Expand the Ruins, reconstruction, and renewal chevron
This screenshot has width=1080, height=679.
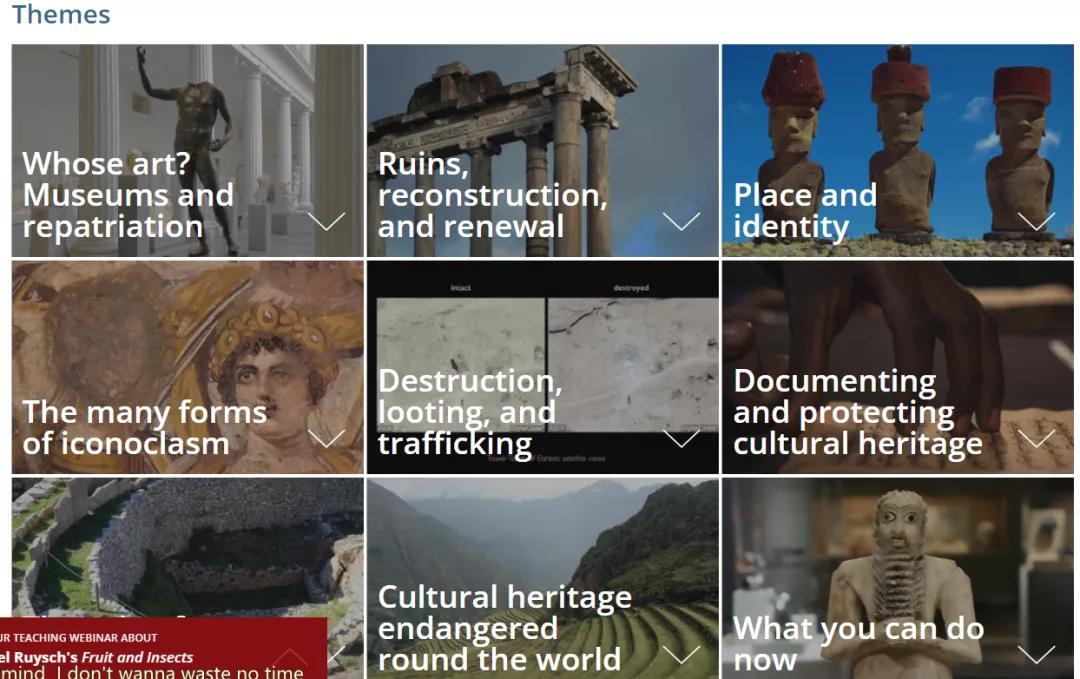pos(681,221)
